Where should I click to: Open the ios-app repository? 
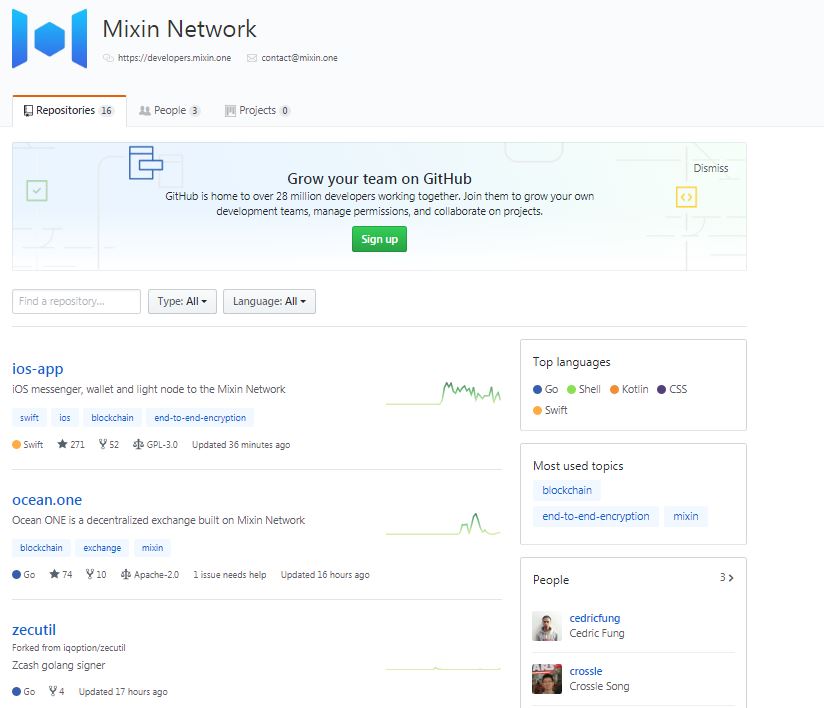point(37,368)
